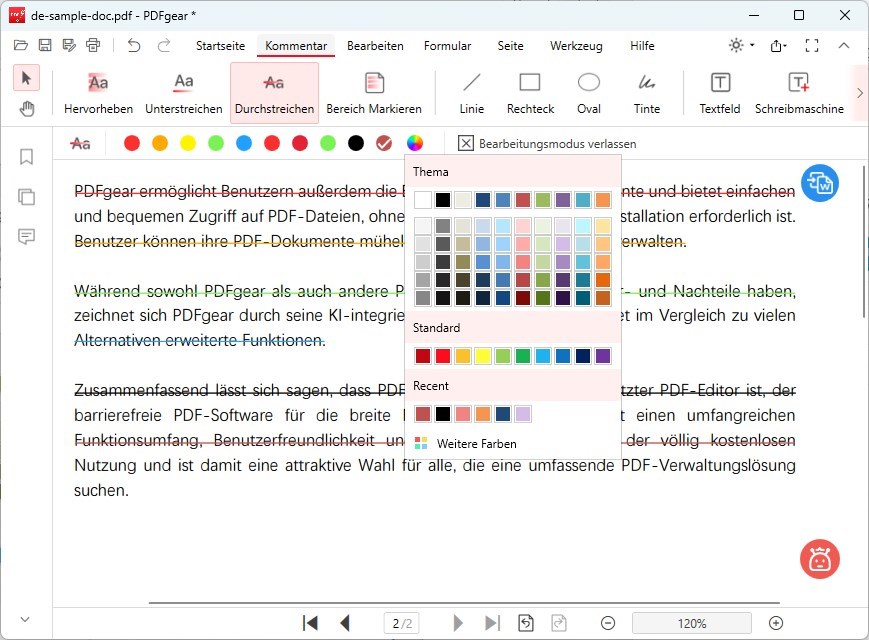Screen dimensions: 869x640
Task: Collapse the ribbon with the chevron
Action: point(844,45)
